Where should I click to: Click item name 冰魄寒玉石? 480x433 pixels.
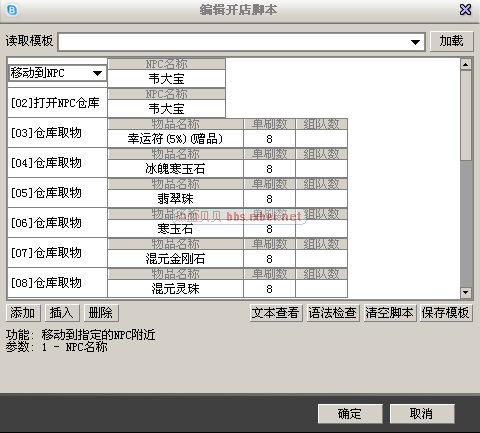(x=175, y=169)
